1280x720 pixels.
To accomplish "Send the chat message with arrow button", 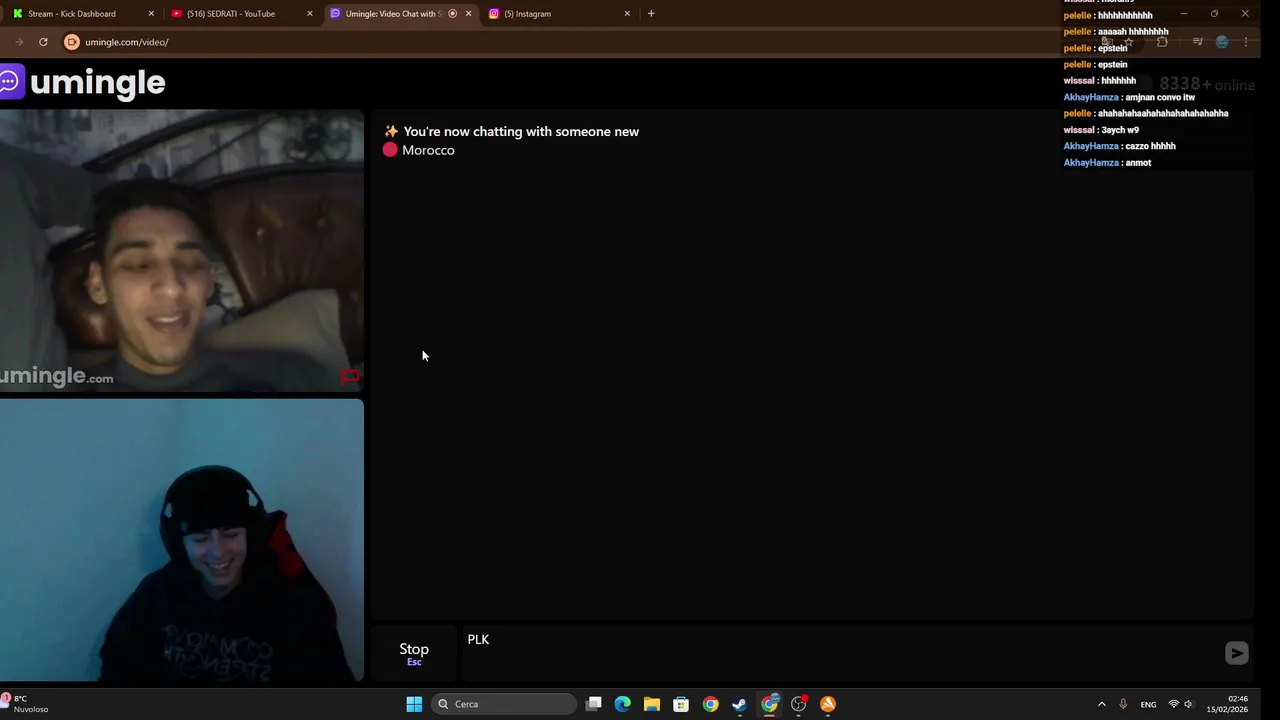I will [1237, 653].
